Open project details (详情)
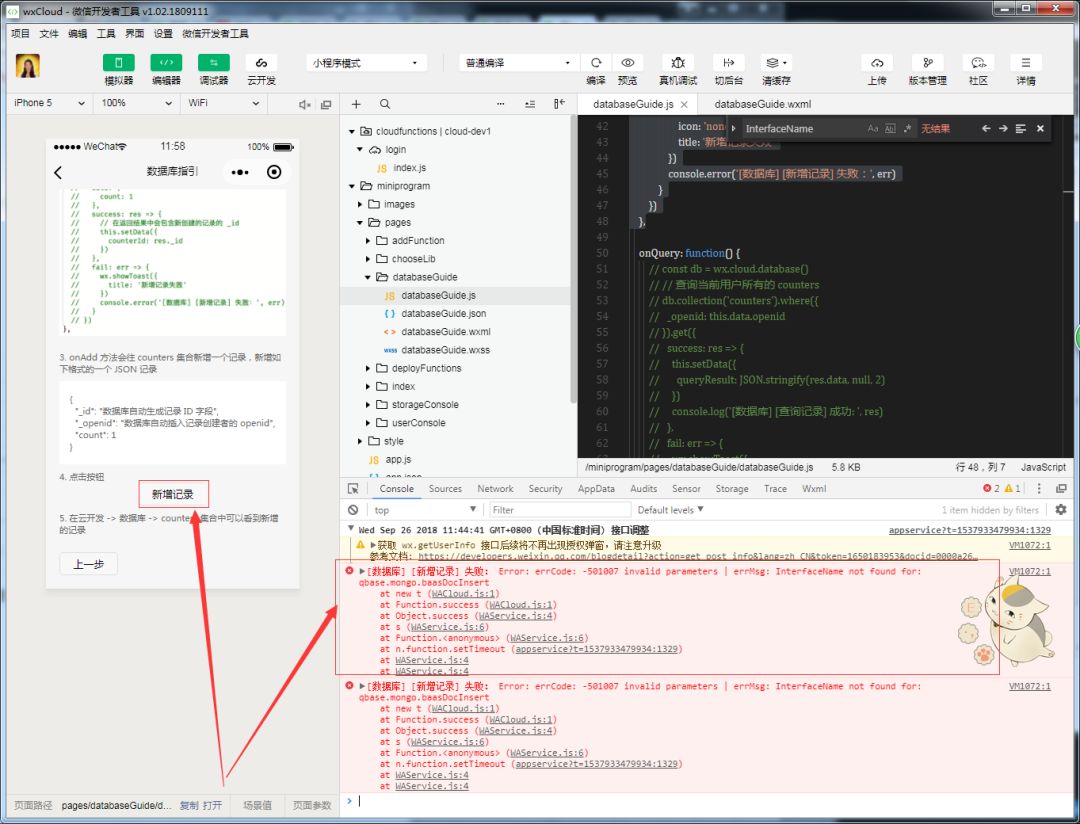 [x=1026, y=63]
